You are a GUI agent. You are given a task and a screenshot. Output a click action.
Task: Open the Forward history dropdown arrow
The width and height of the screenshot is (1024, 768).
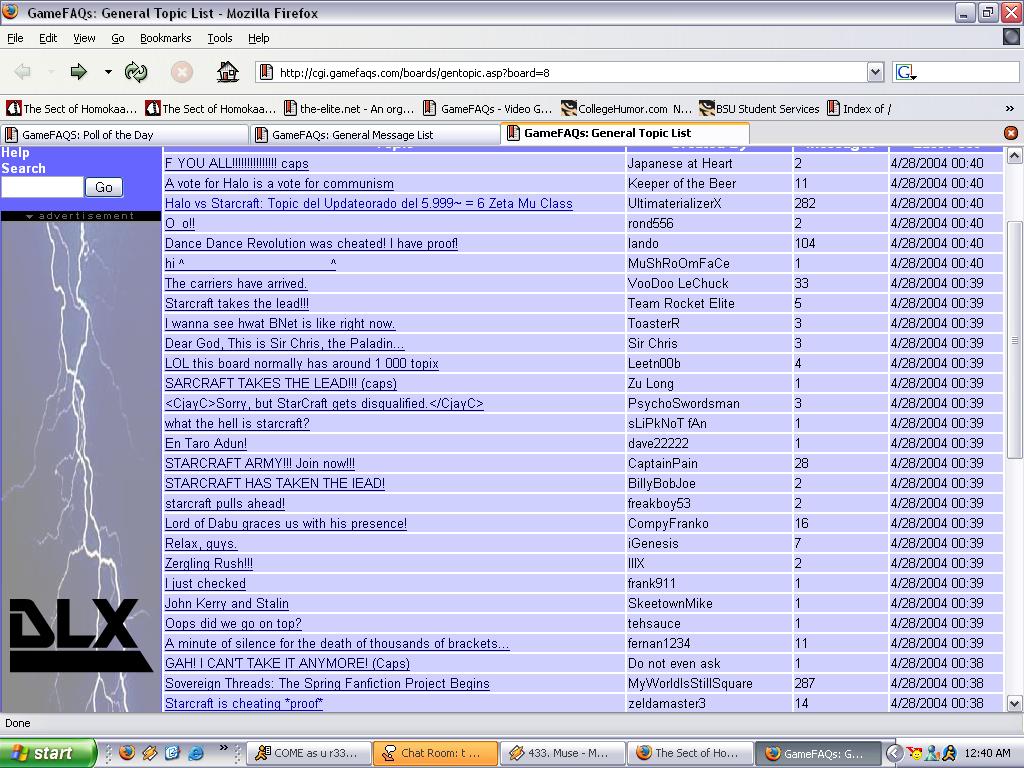(108, 72)
